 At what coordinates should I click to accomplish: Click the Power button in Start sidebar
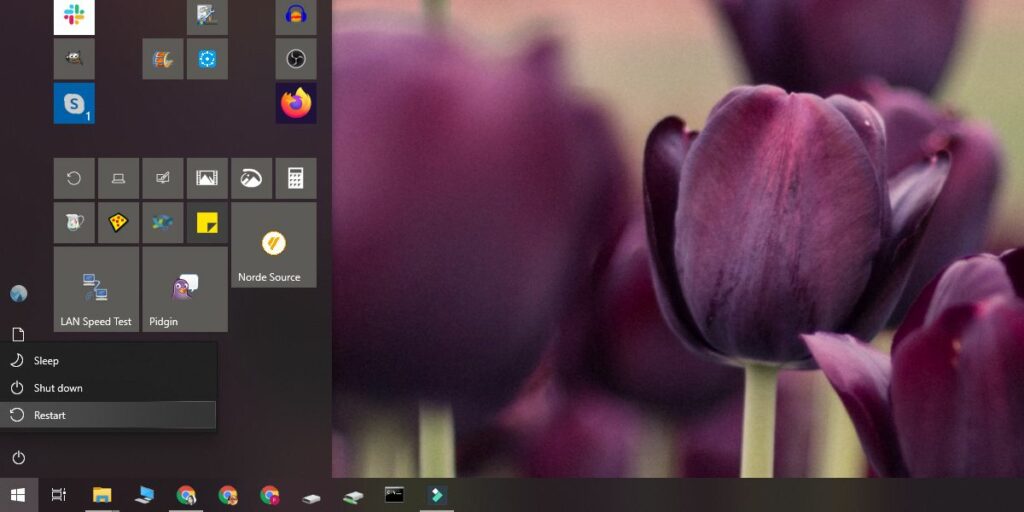[x=18, y=458]
